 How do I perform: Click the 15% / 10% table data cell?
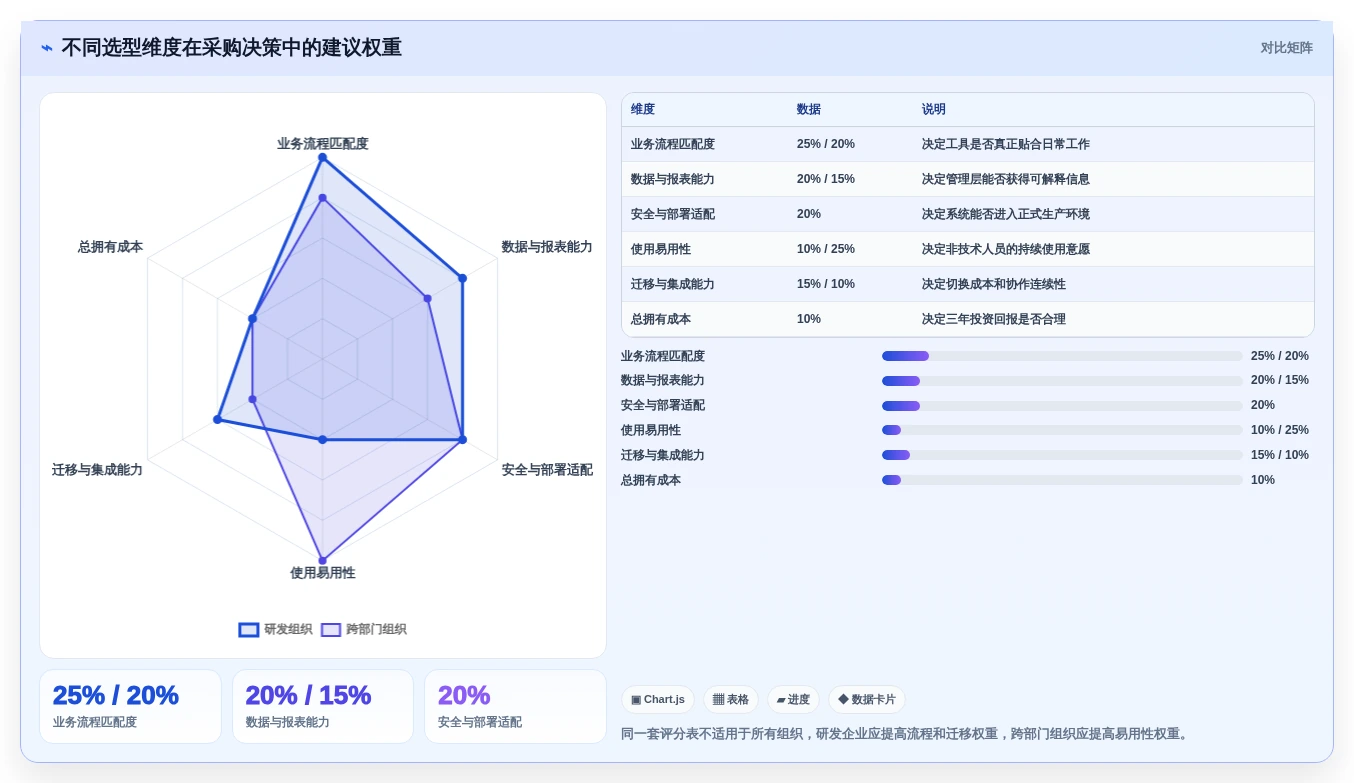click(x=826, y=284)
